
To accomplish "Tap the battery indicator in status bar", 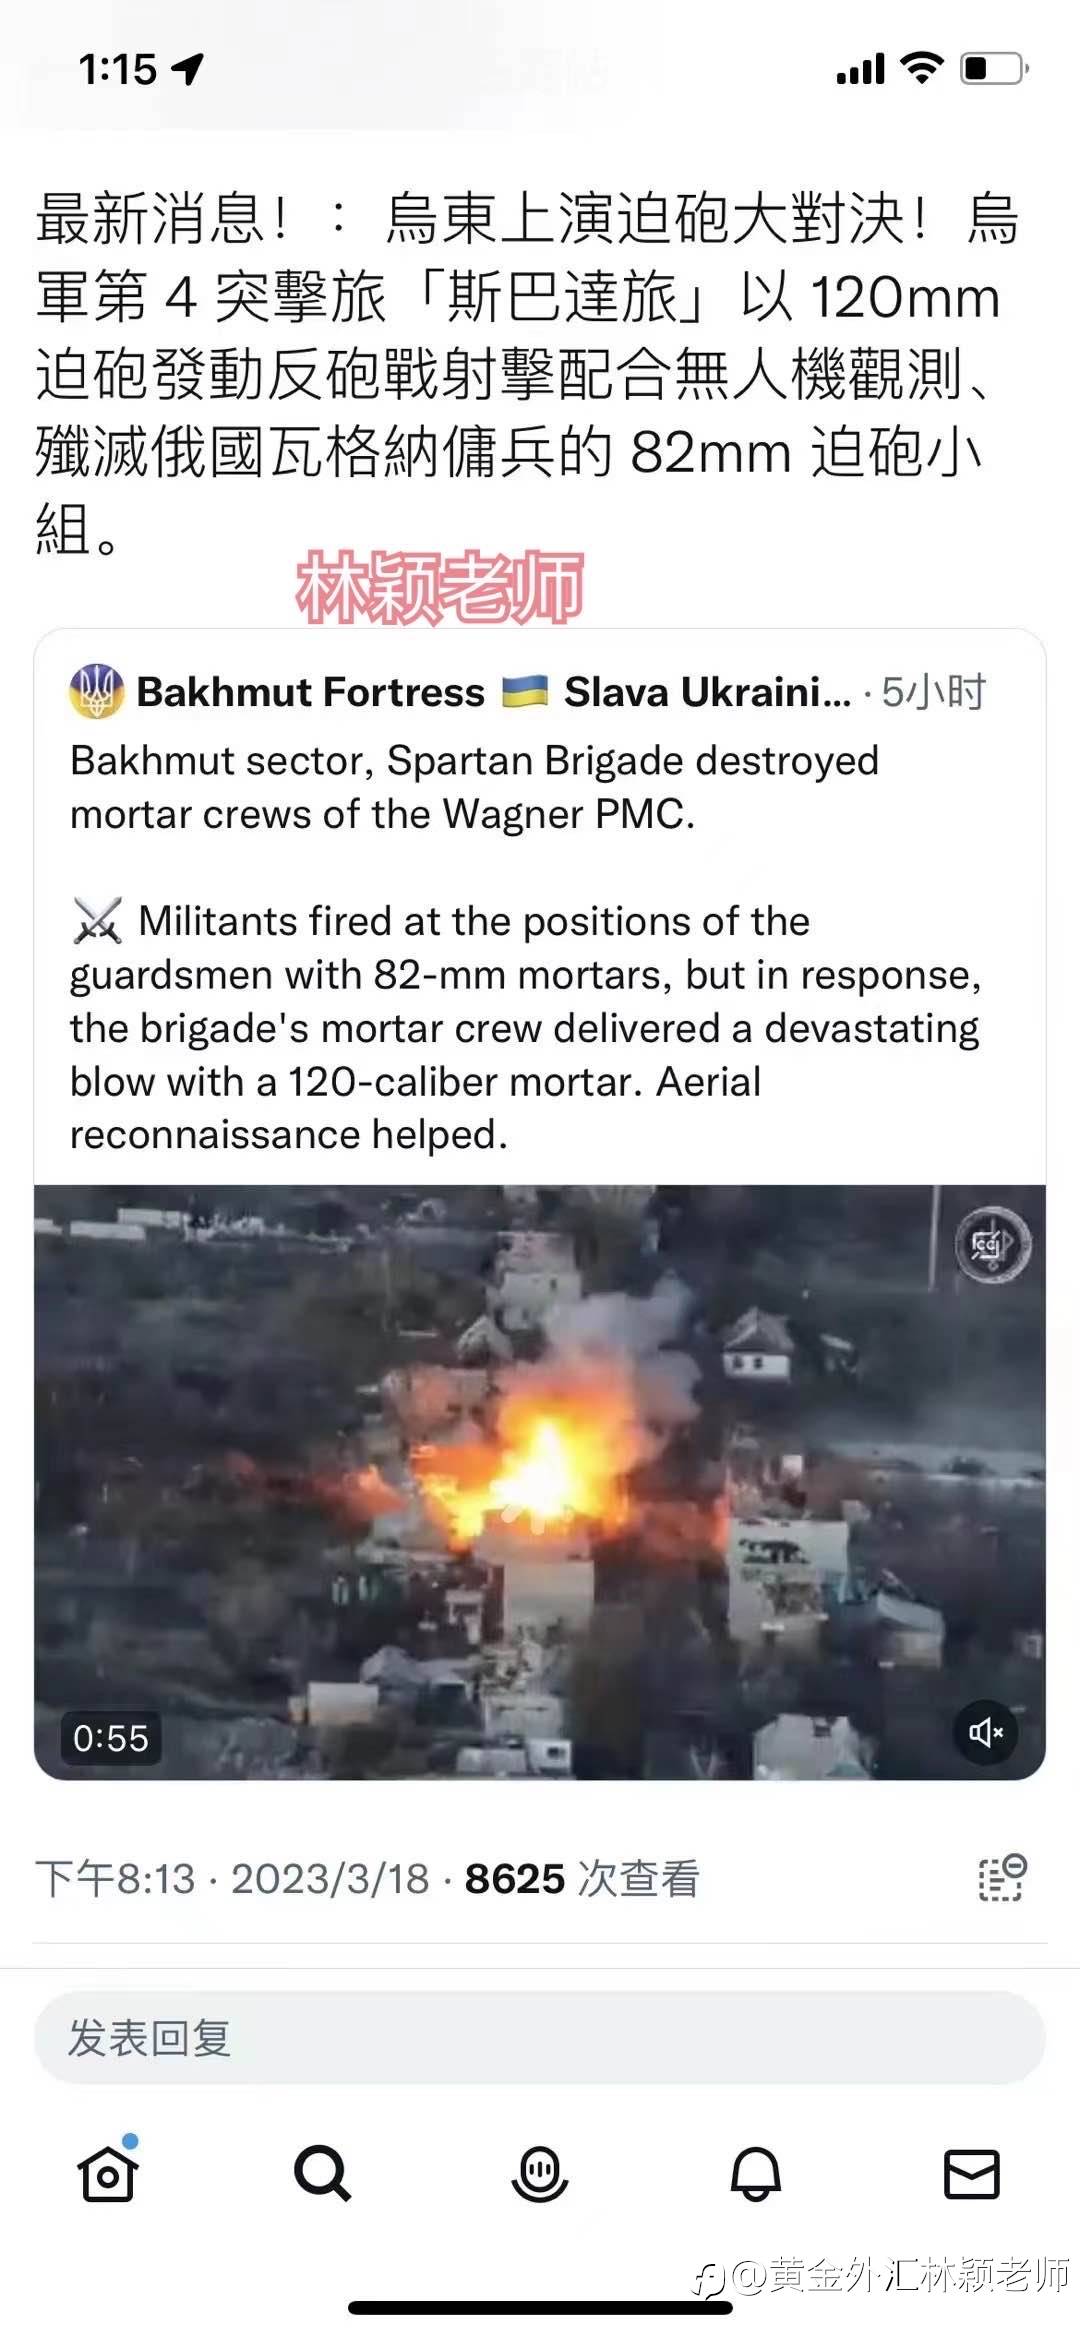I will point(994,69).
